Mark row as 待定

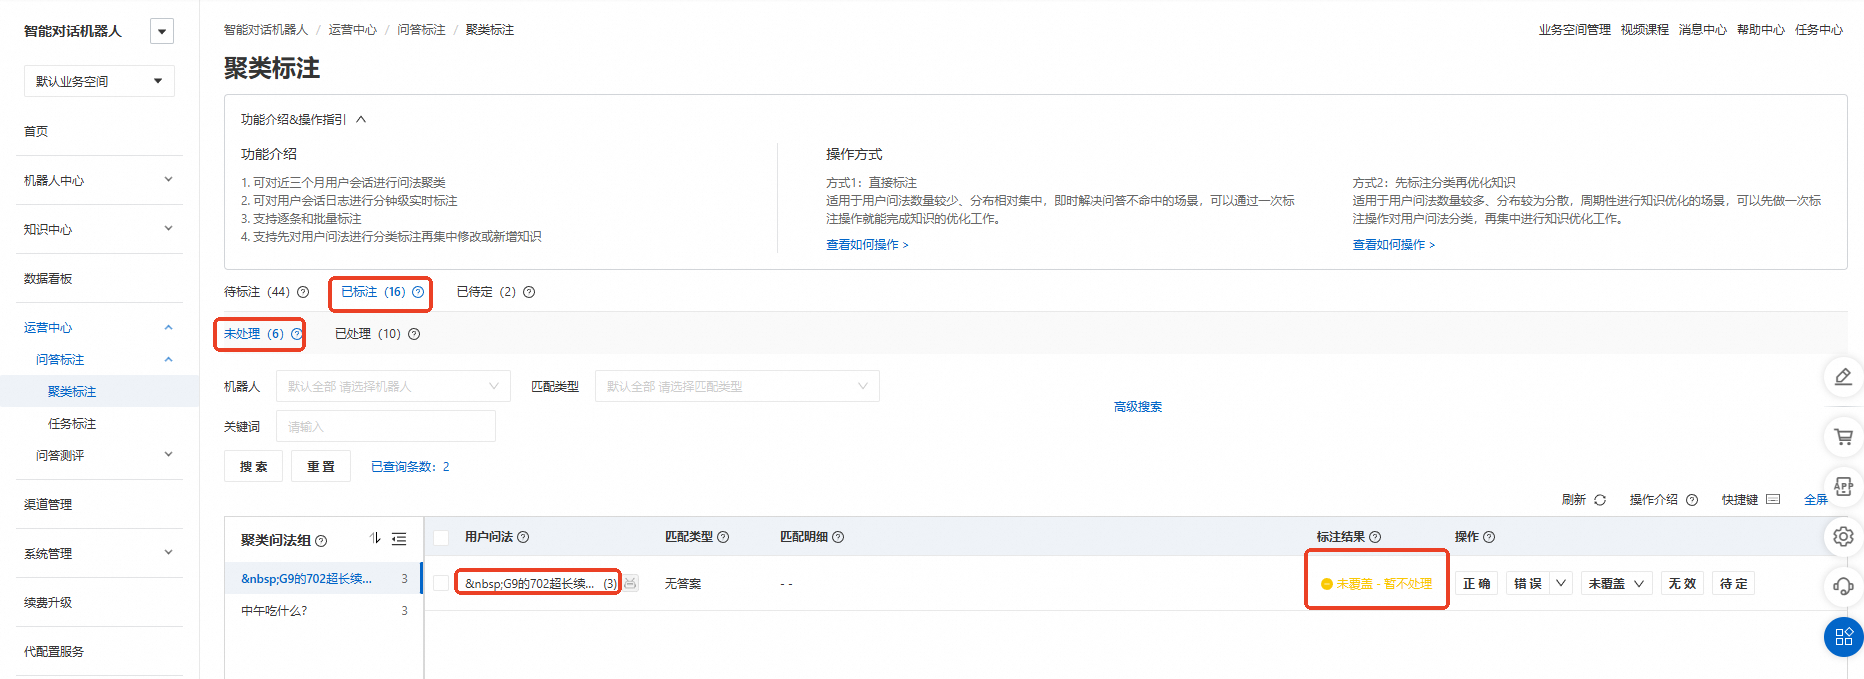pos(1734,583)
